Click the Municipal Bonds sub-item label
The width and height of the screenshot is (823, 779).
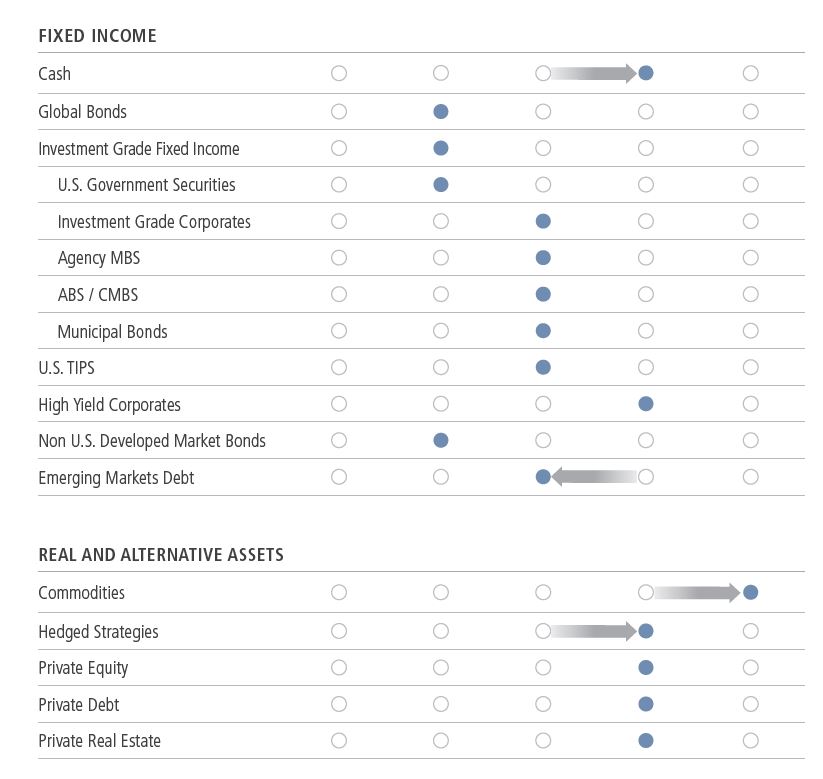coord(112,332)
